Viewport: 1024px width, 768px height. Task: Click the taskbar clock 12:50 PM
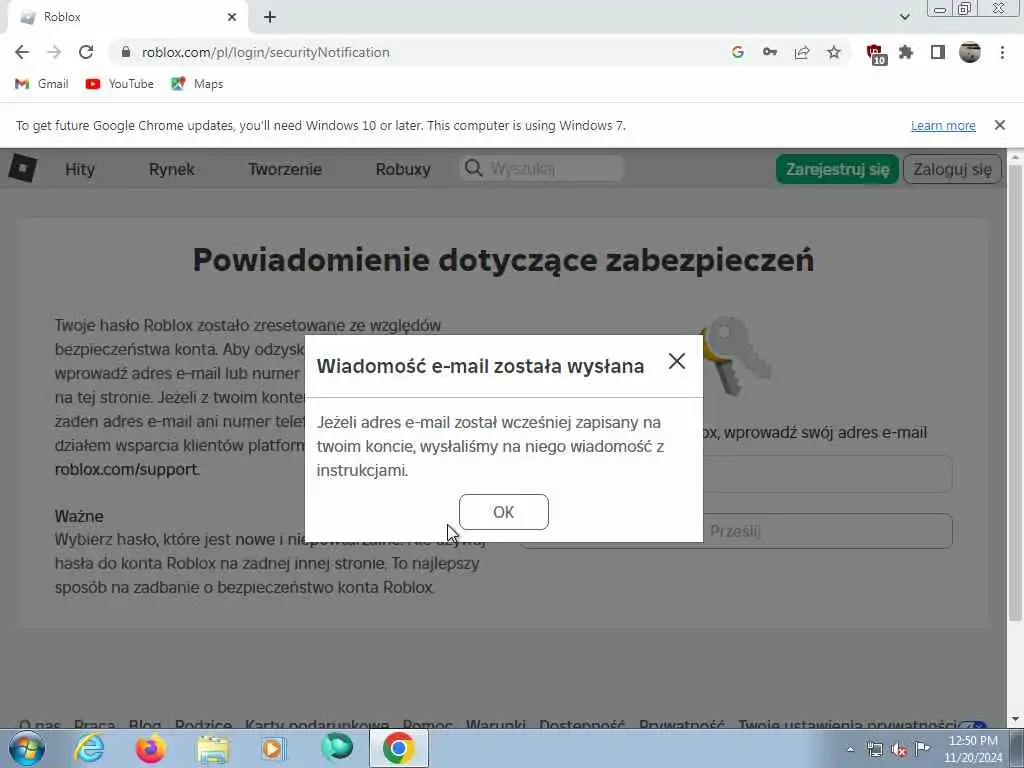(x=973, y=741)
